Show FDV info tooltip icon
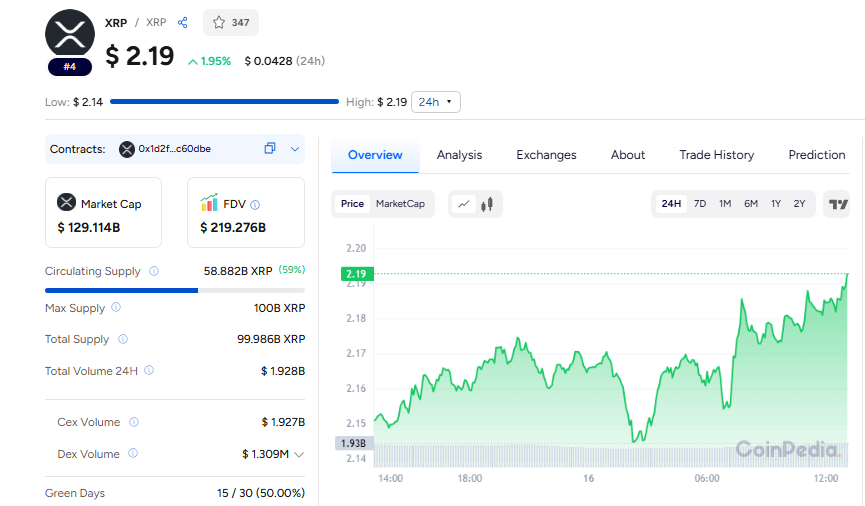The image size is (865, 506). (x=255, y=205)
